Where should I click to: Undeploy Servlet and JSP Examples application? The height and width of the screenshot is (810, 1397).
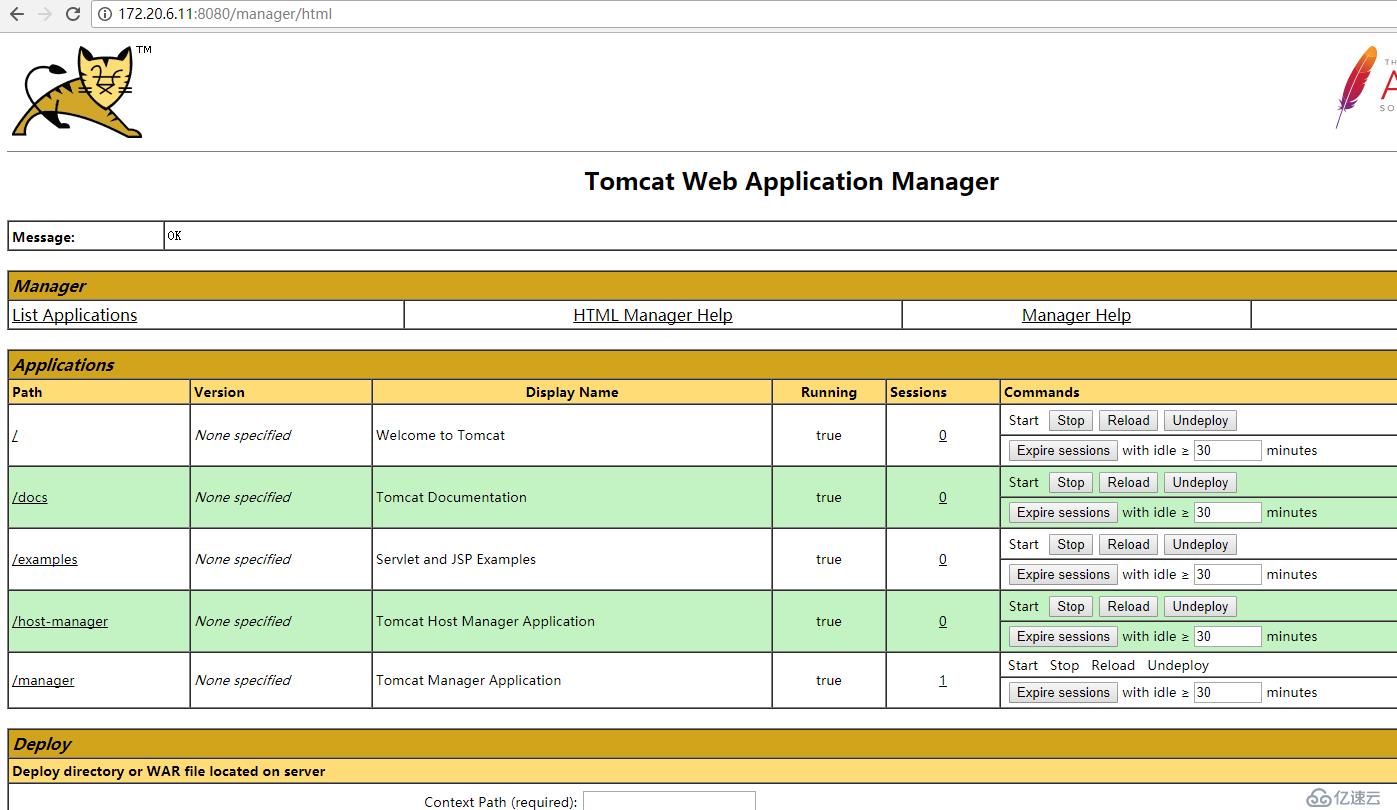coord(1200,545)
